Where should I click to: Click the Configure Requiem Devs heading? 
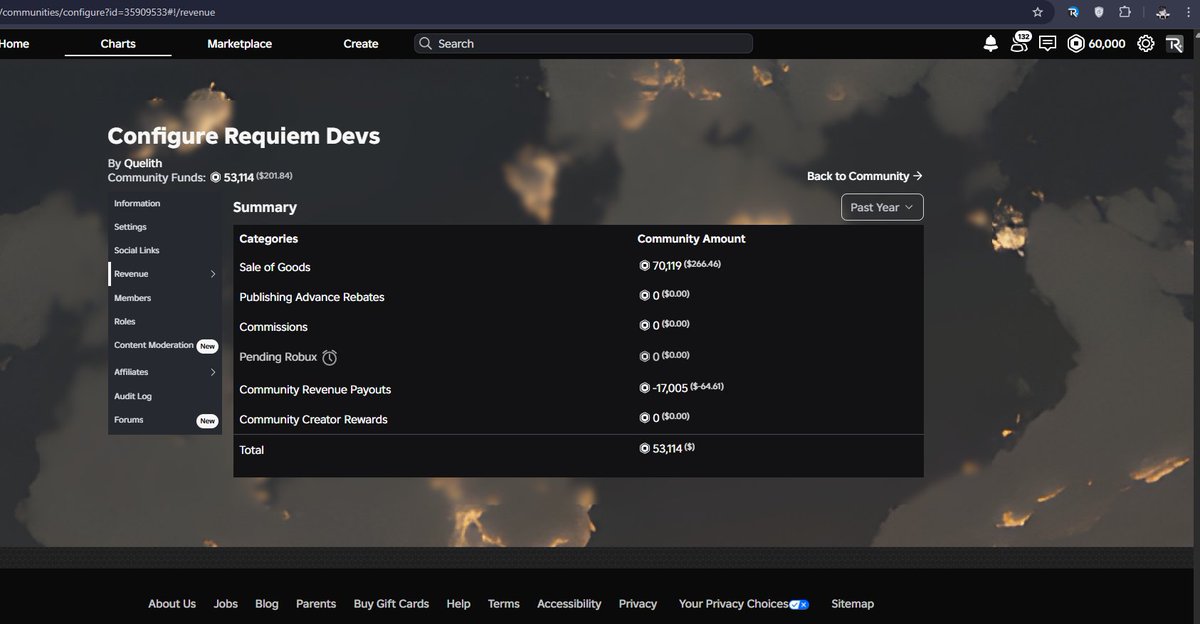tap(244, 136)
